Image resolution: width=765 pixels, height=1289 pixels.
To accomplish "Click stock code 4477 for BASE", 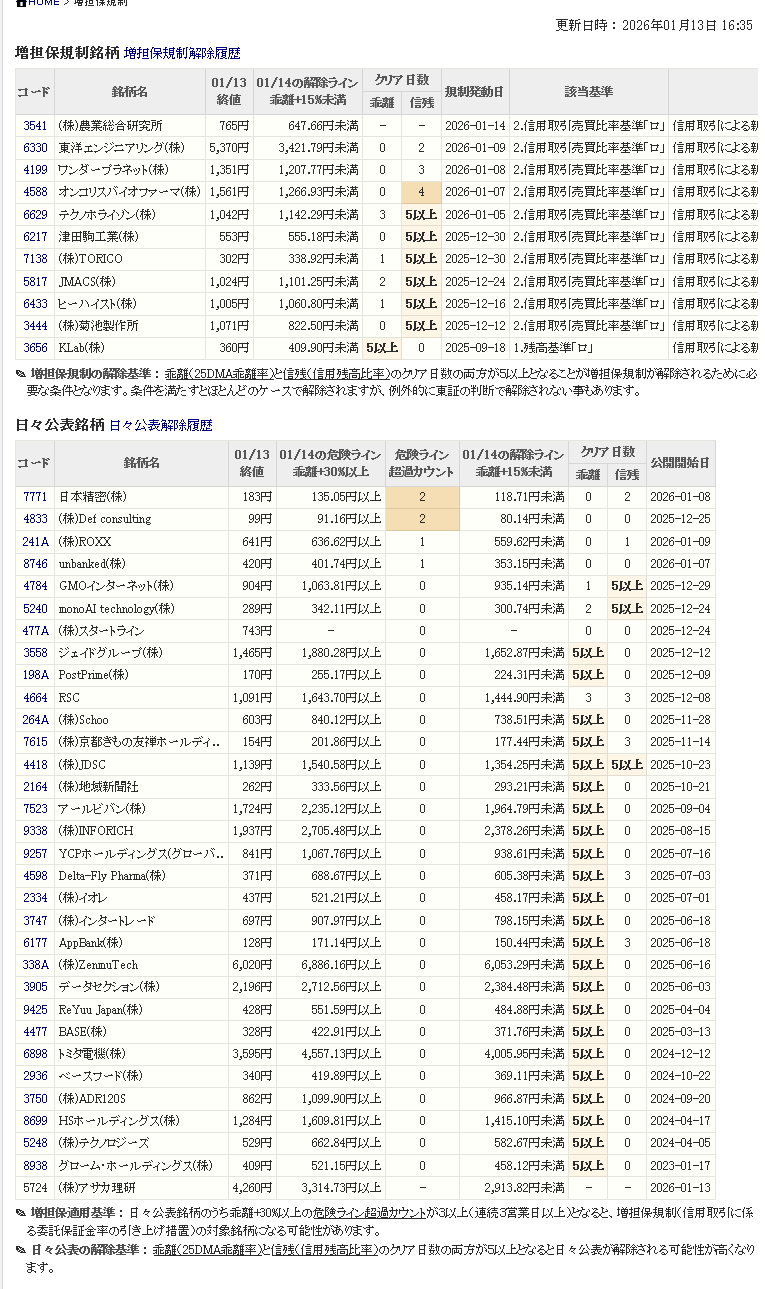I will [35, 1032].
